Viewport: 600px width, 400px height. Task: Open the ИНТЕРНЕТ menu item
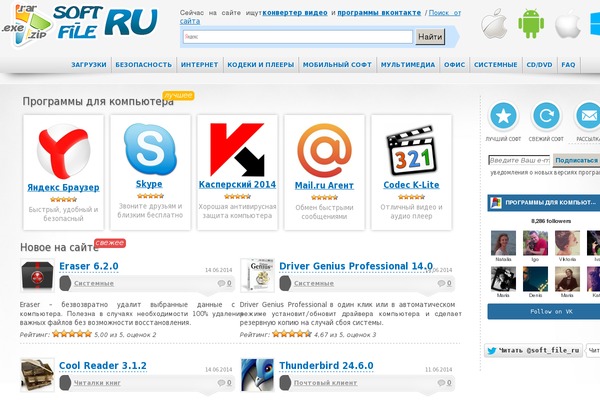pyautogui.click(x=199, y=65)
